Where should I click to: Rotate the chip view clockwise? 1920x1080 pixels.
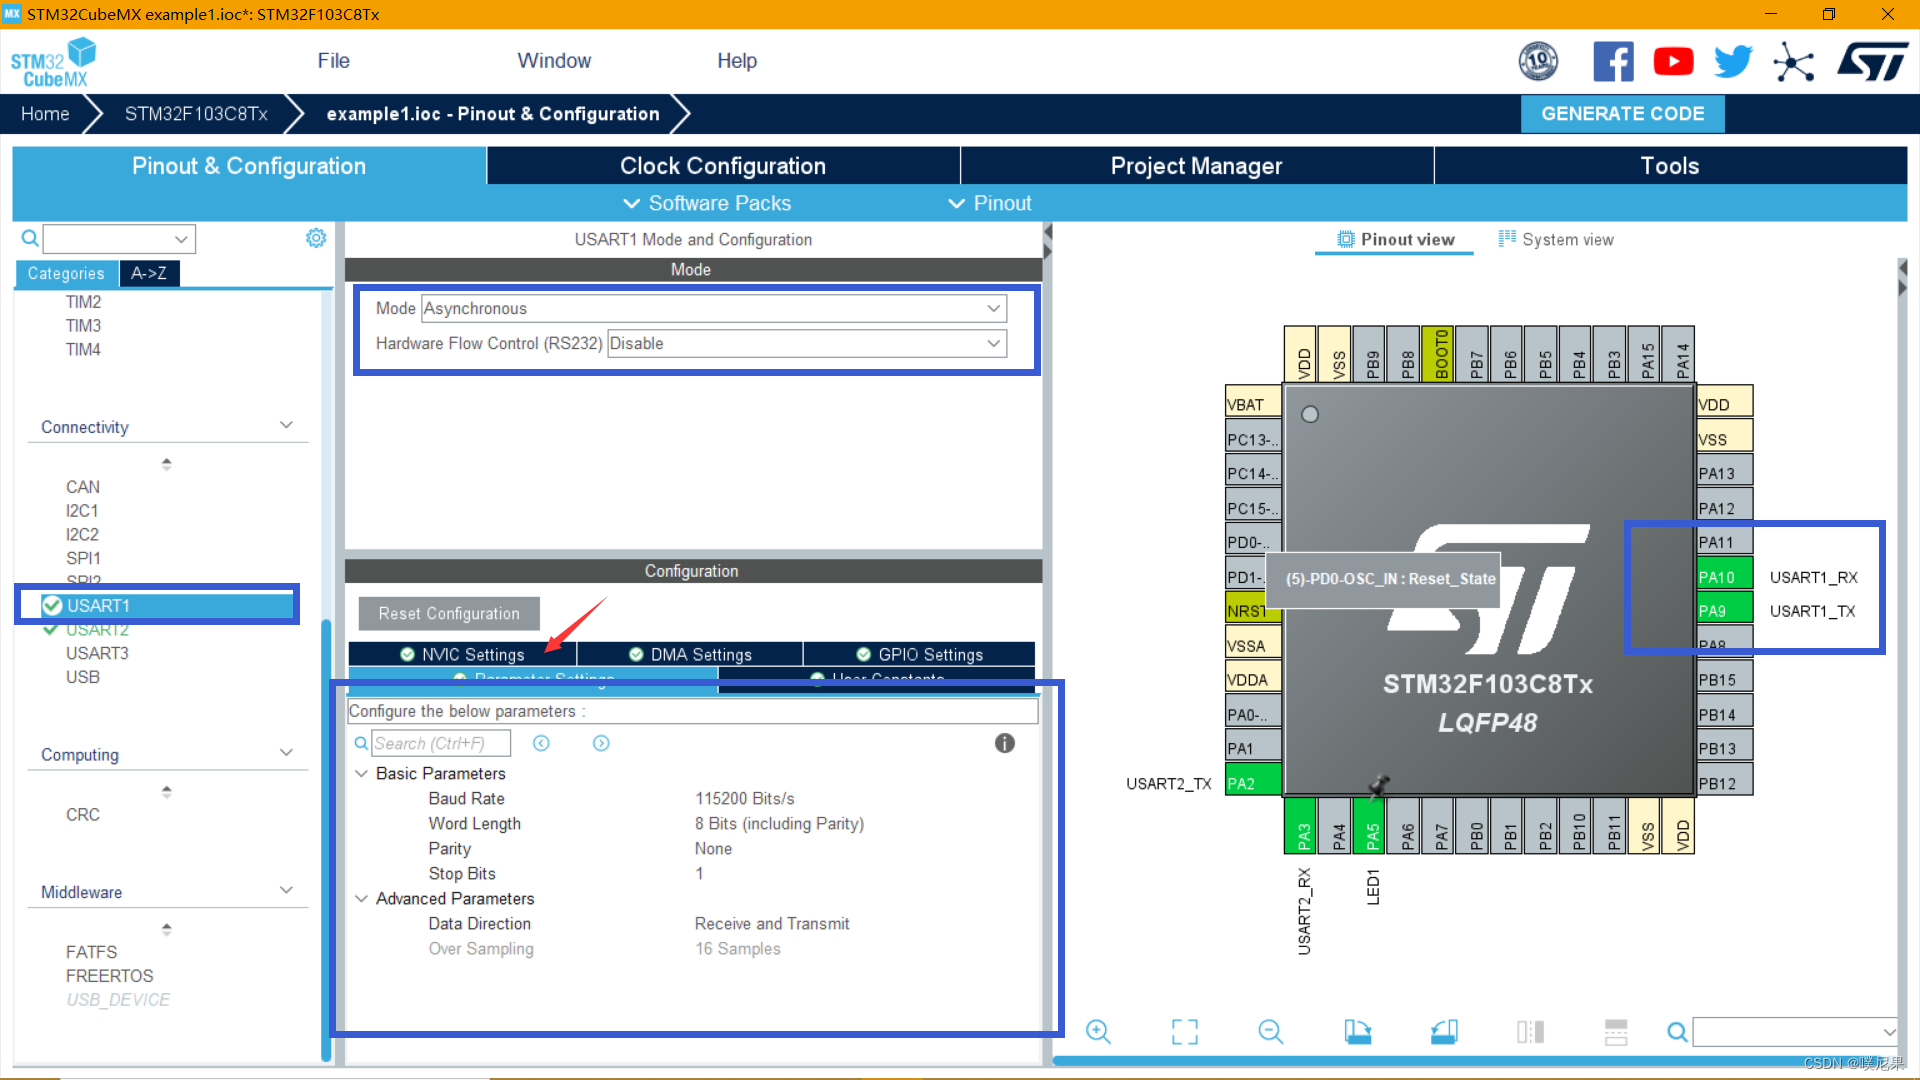[1357, 1031]
